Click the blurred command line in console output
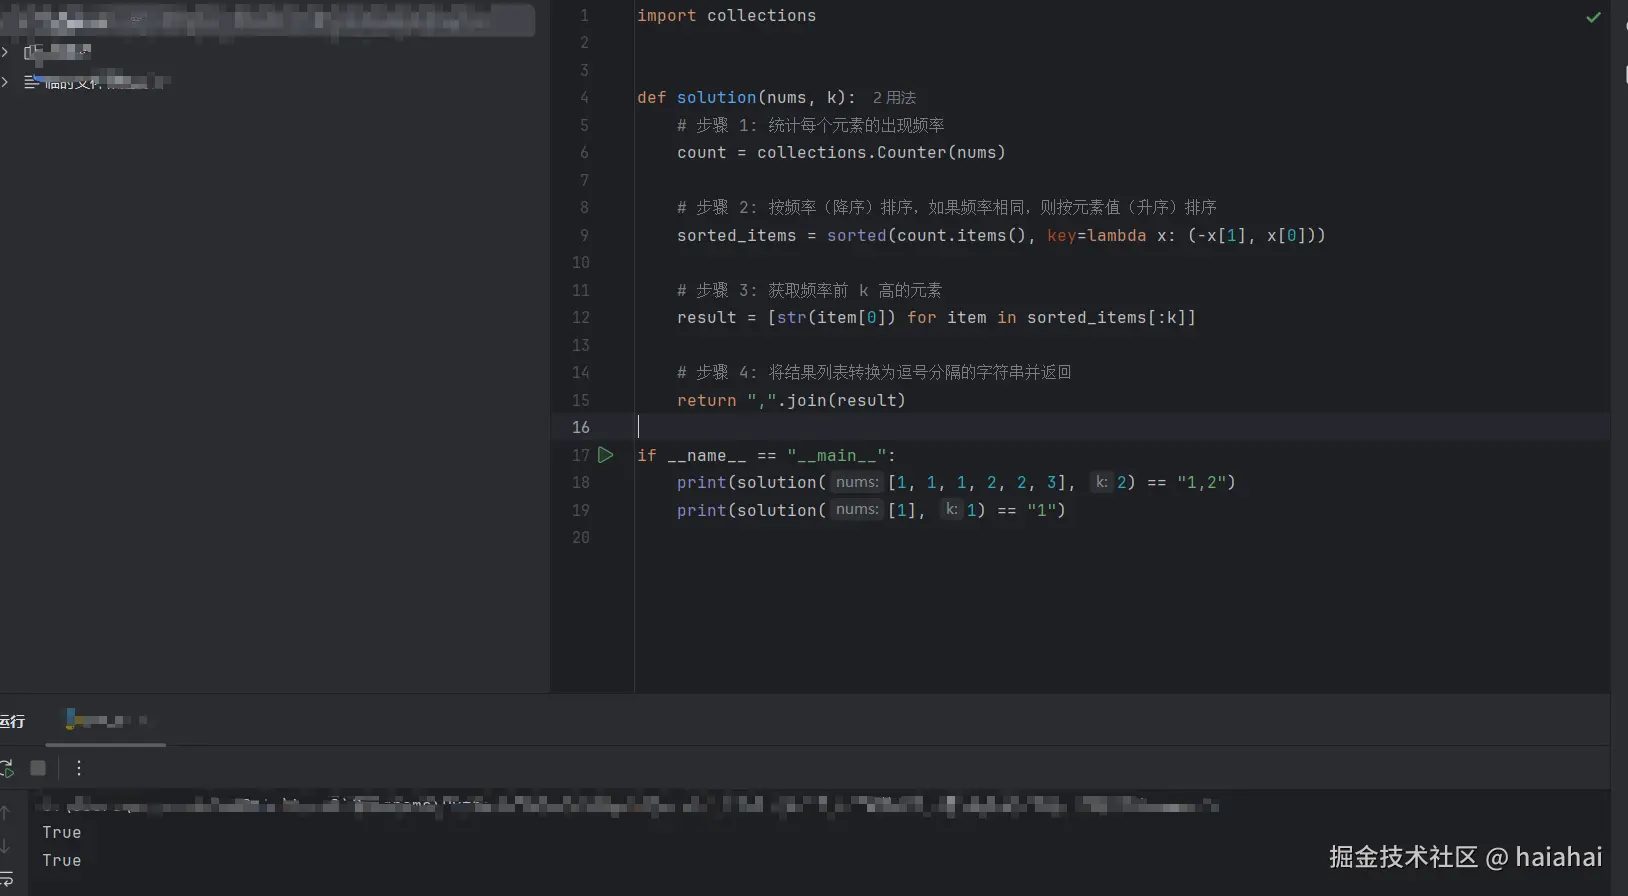This screenshot has height=896, width=1628. tap(628, 804)
